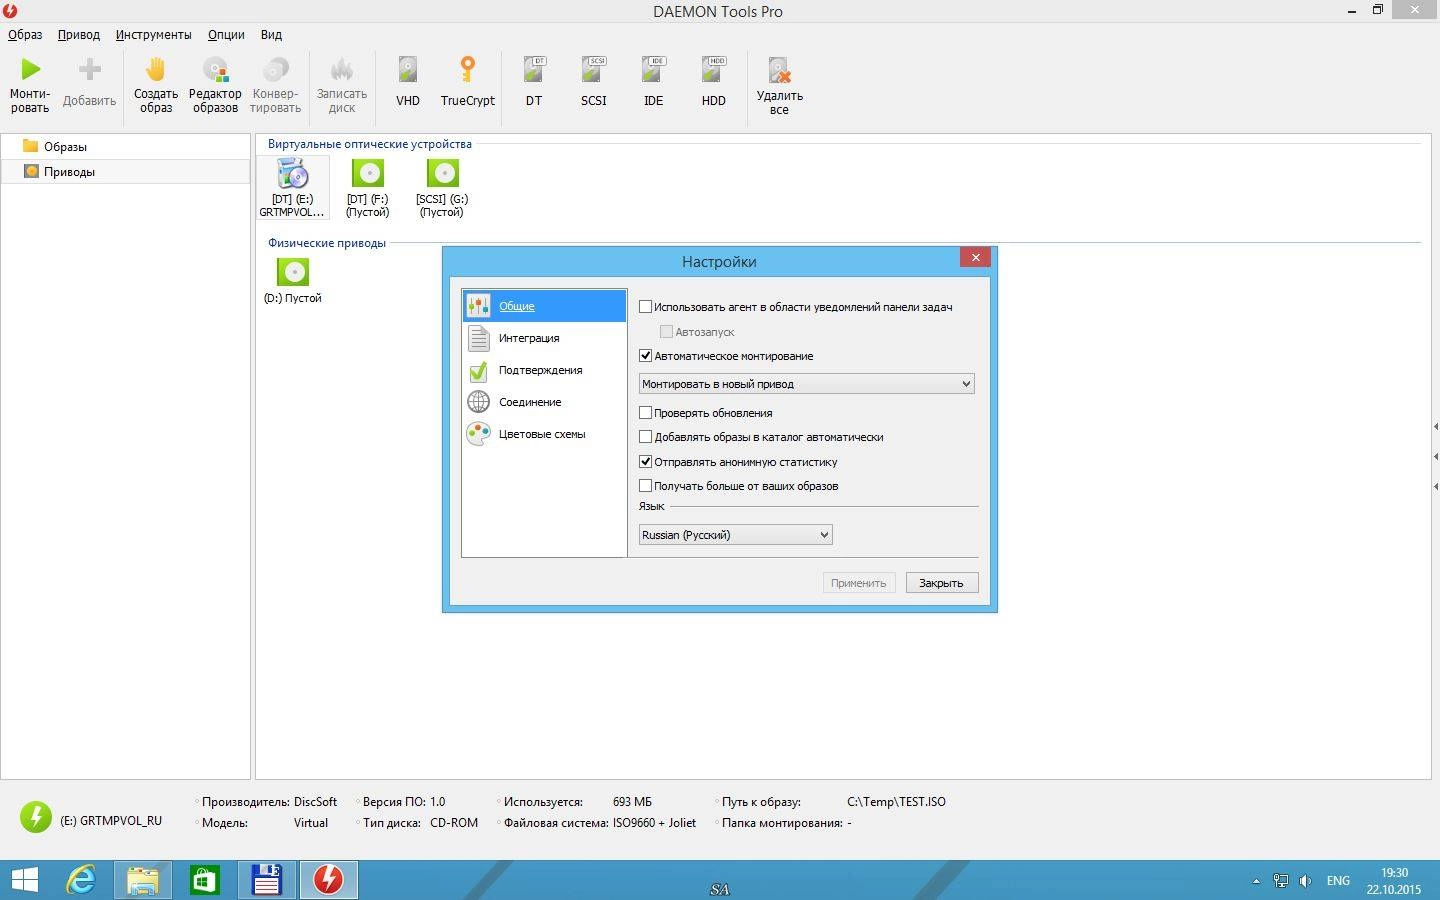Image resolution: width=1440 pixels, height=900 pixels.
Task: Open the Образ menu
Action: click(25, 34)
